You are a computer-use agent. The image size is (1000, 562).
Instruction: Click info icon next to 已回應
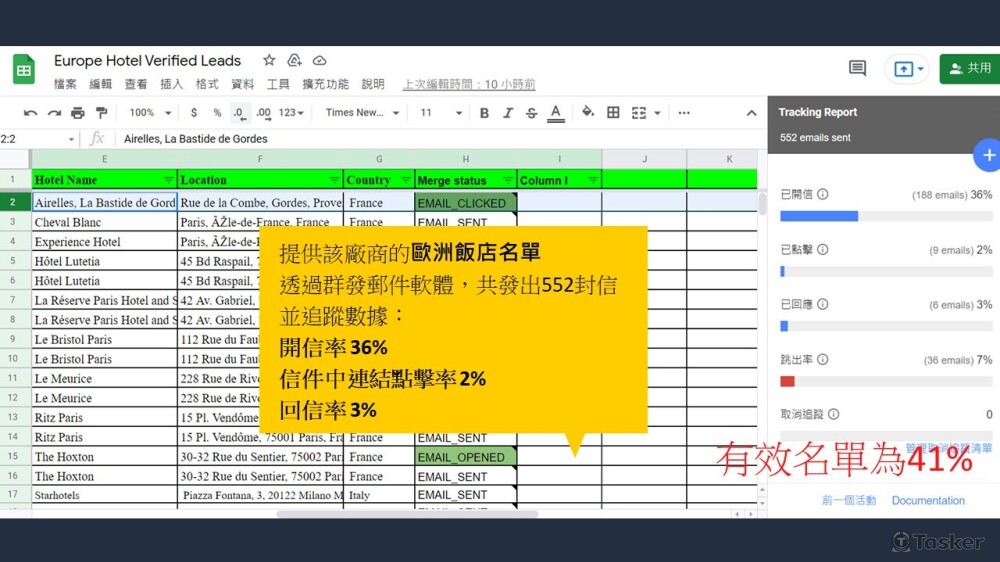[823, 304]
